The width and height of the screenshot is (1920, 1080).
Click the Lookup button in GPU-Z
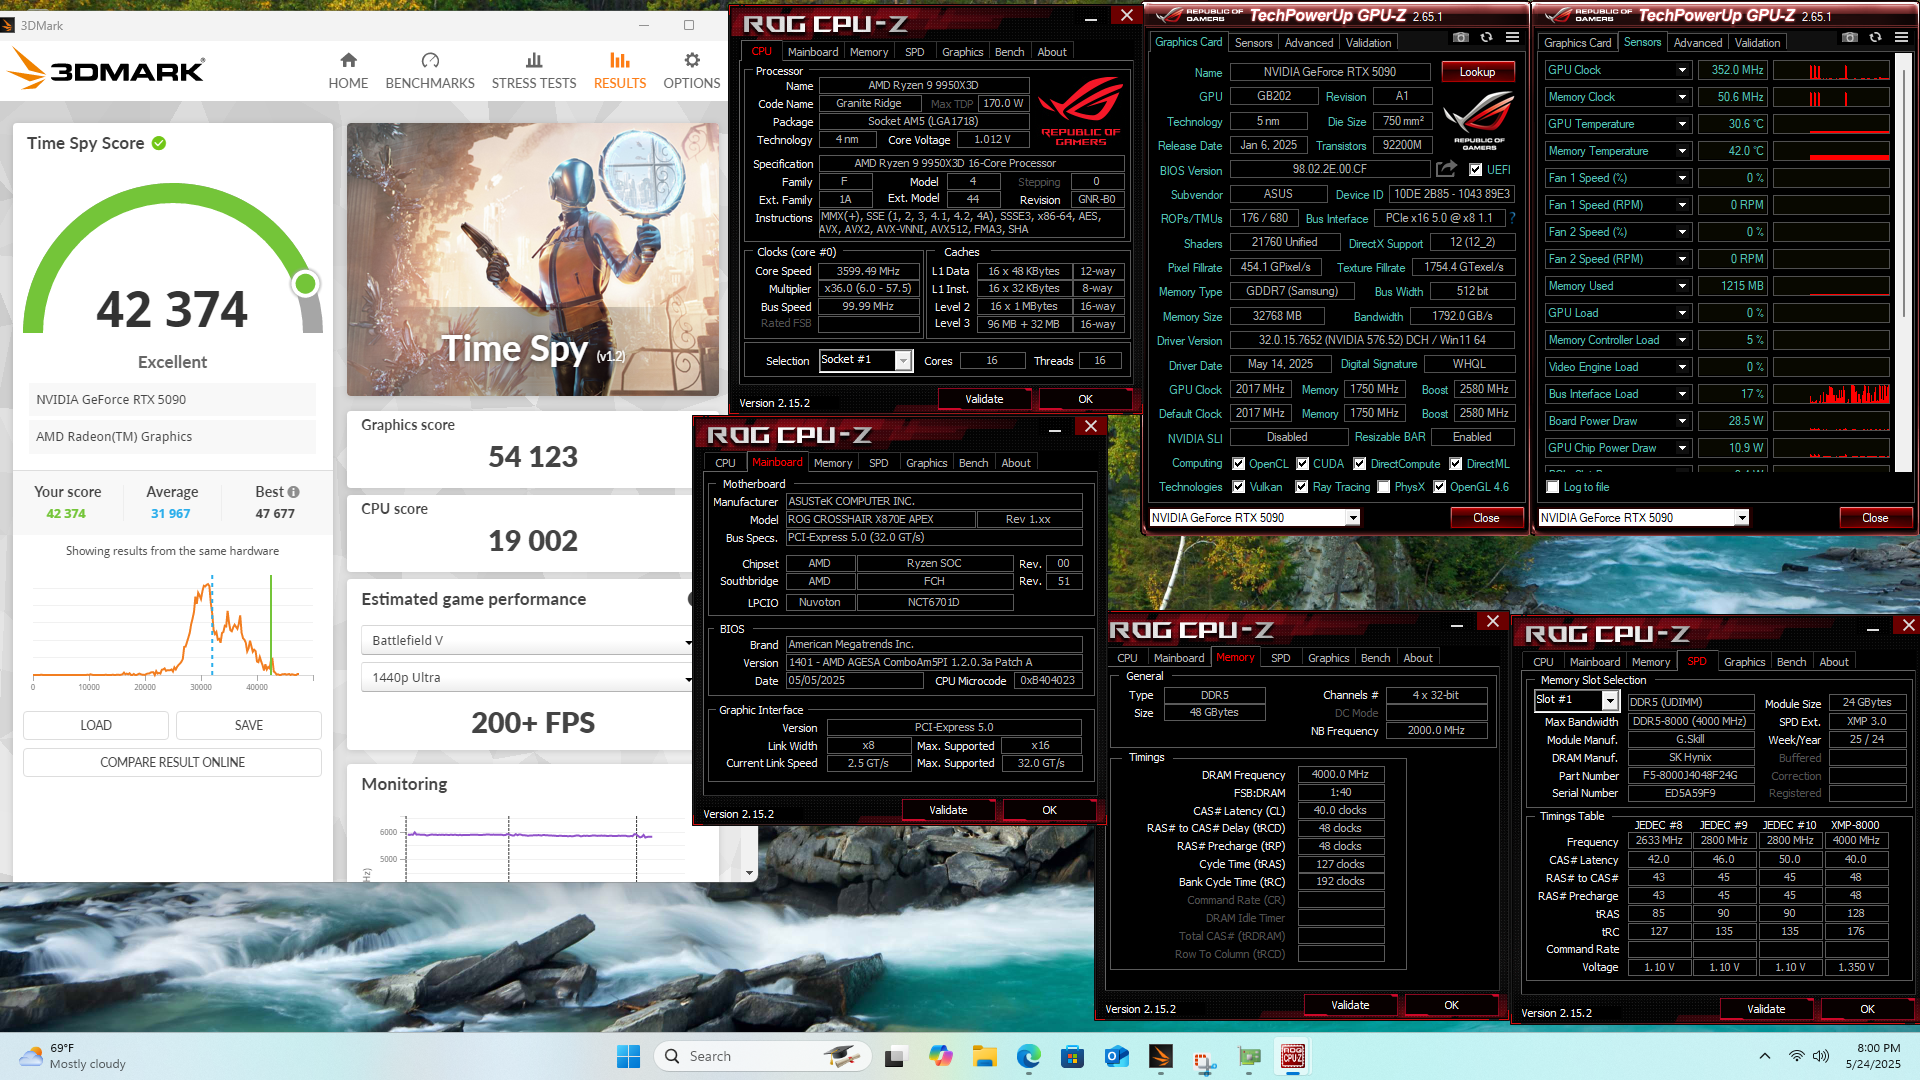pyautogui.click(x=1477, y=72)
